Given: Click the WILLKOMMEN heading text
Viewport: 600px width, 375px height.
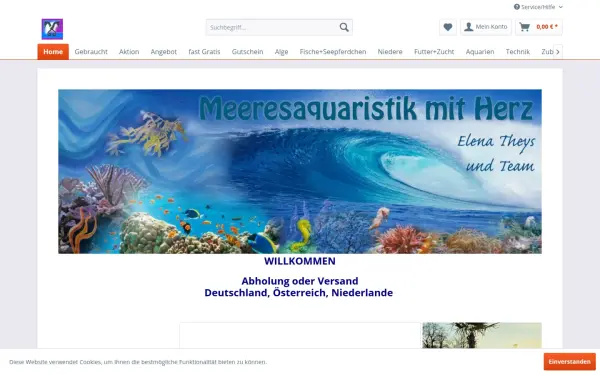Looking at the screenshot, I should tap(300, 261).
